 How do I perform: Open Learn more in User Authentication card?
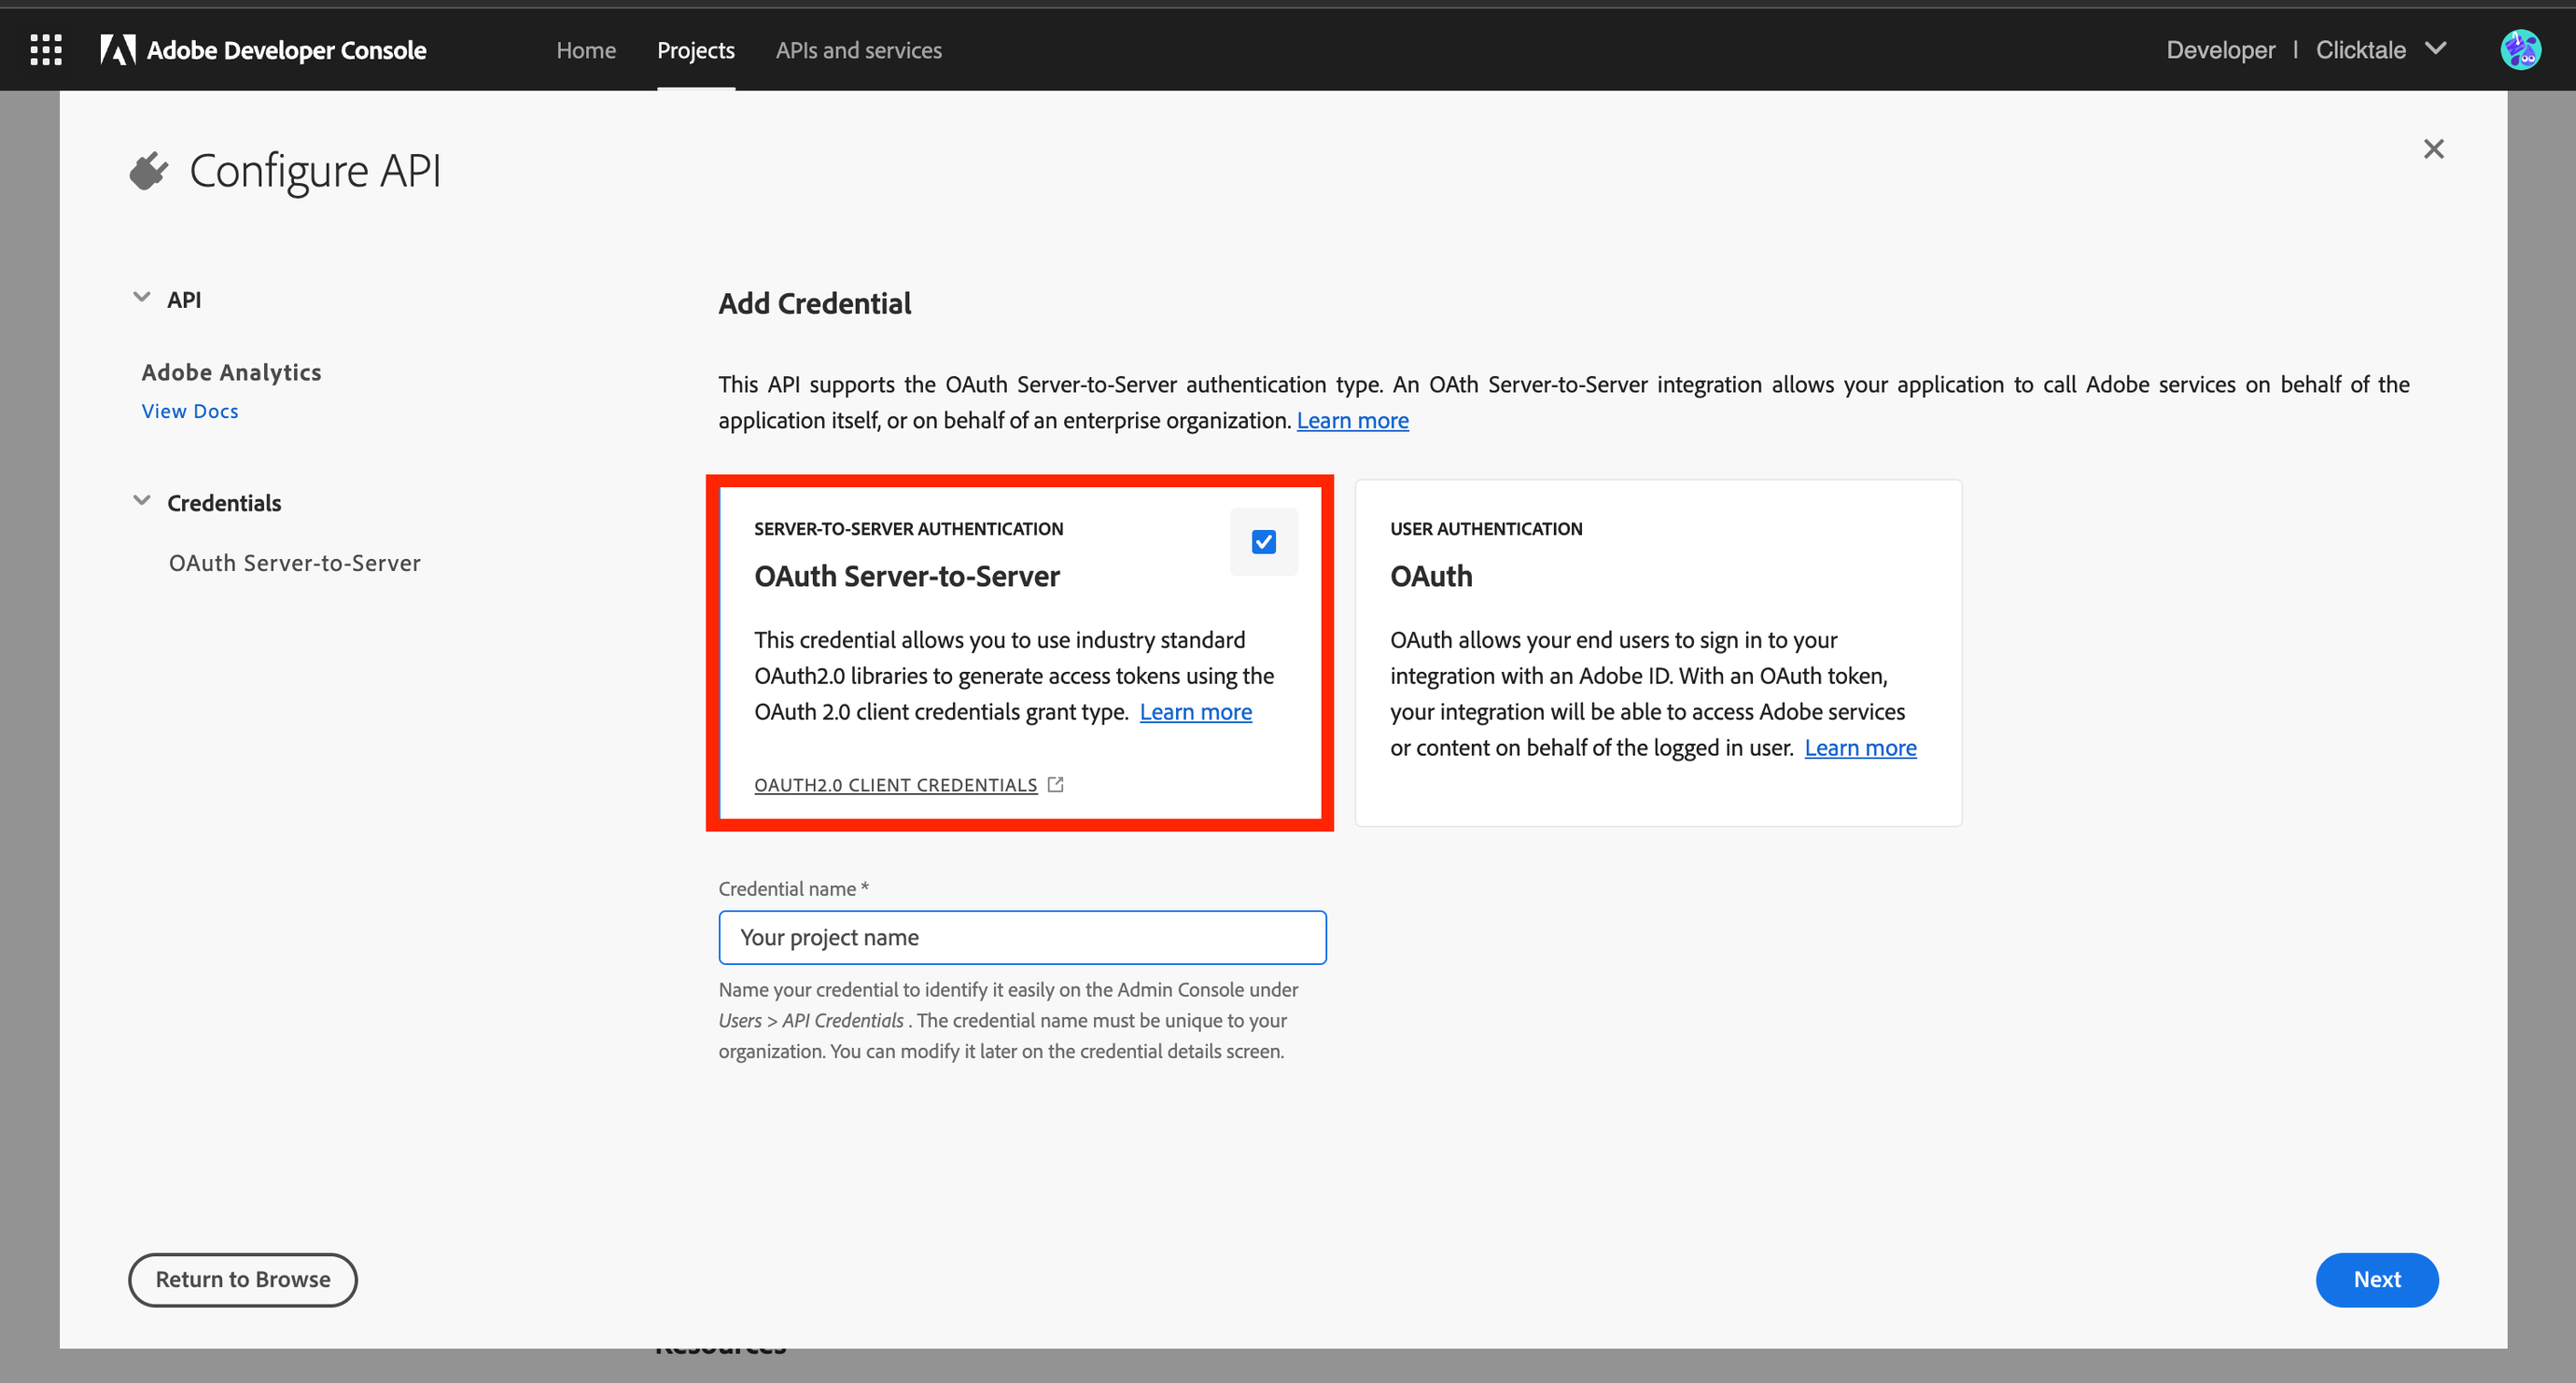(1860, 748)
